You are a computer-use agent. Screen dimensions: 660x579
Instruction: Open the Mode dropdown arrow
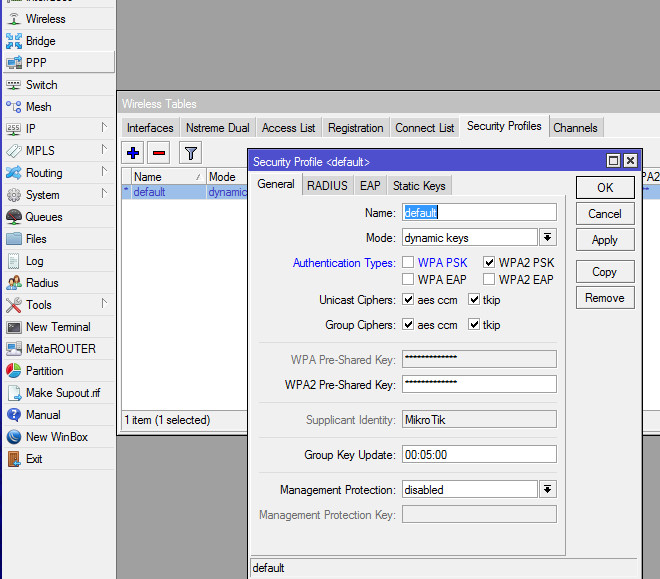548,238
